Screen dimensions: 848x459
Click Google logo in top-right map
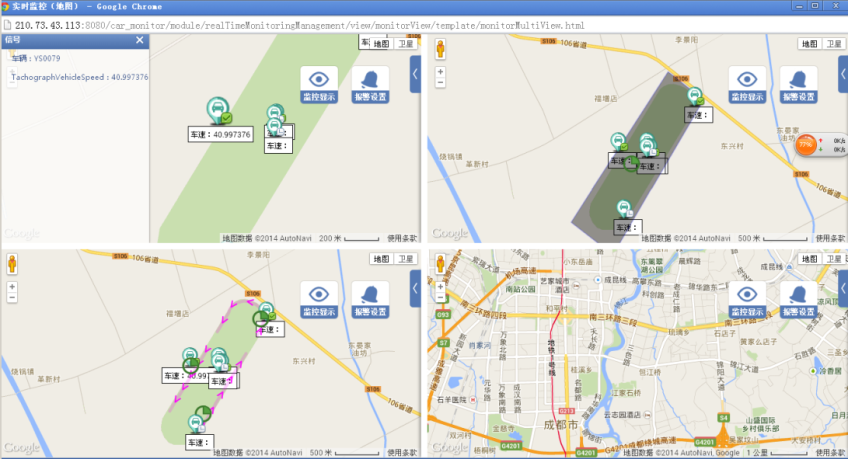coord(450,233)
